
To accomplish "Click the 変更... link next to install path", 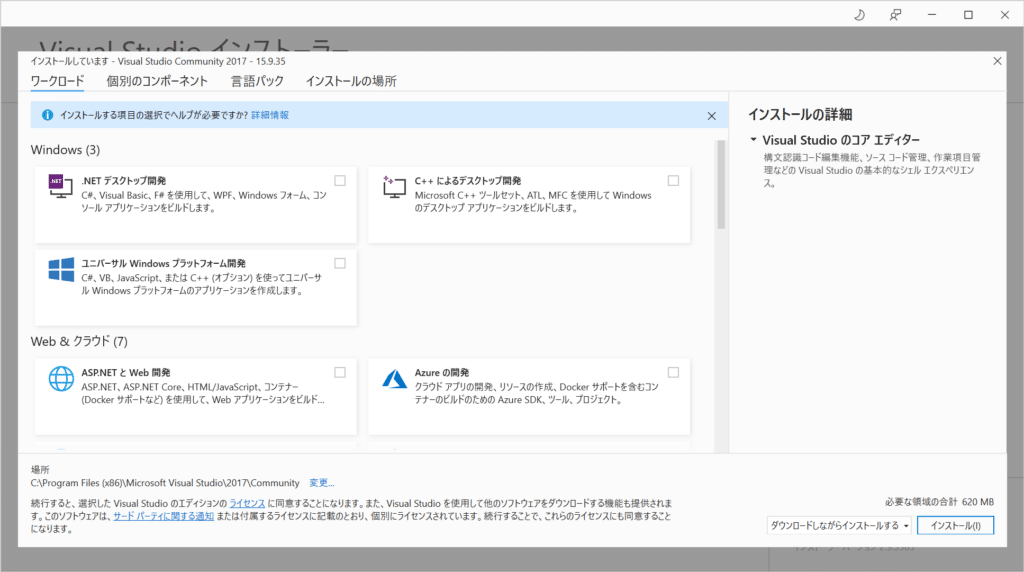I will [321, 482].
